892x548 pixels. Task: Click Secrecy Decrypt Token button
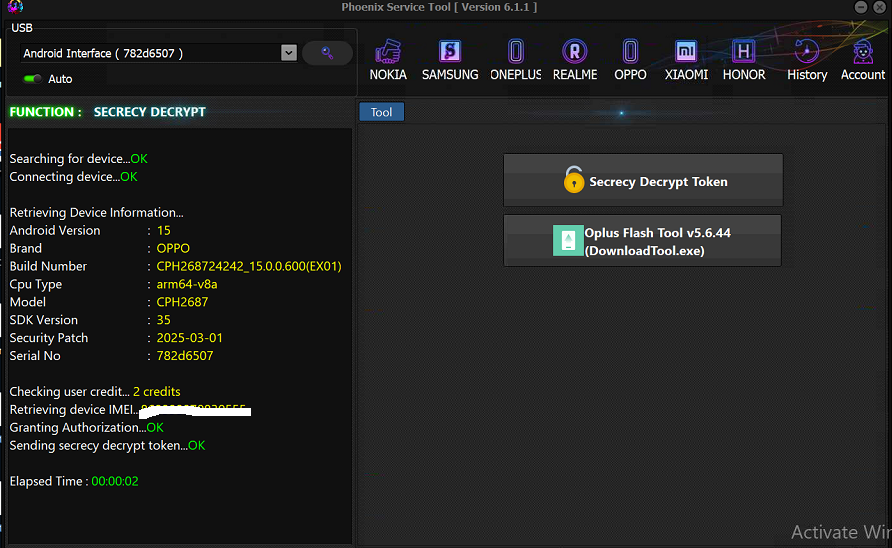[643, 180]
